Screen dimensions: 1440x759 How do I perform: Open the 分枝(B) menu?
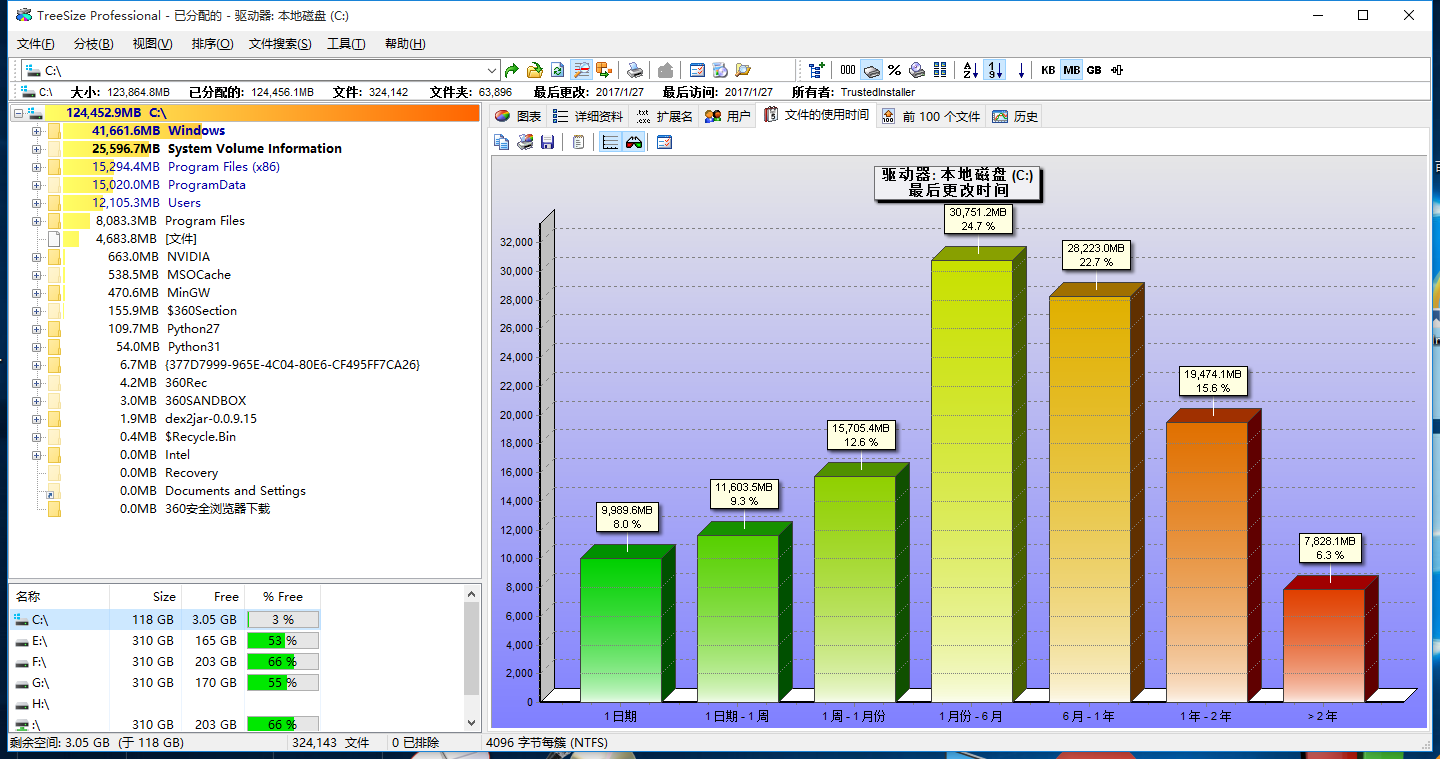(94, 44)
